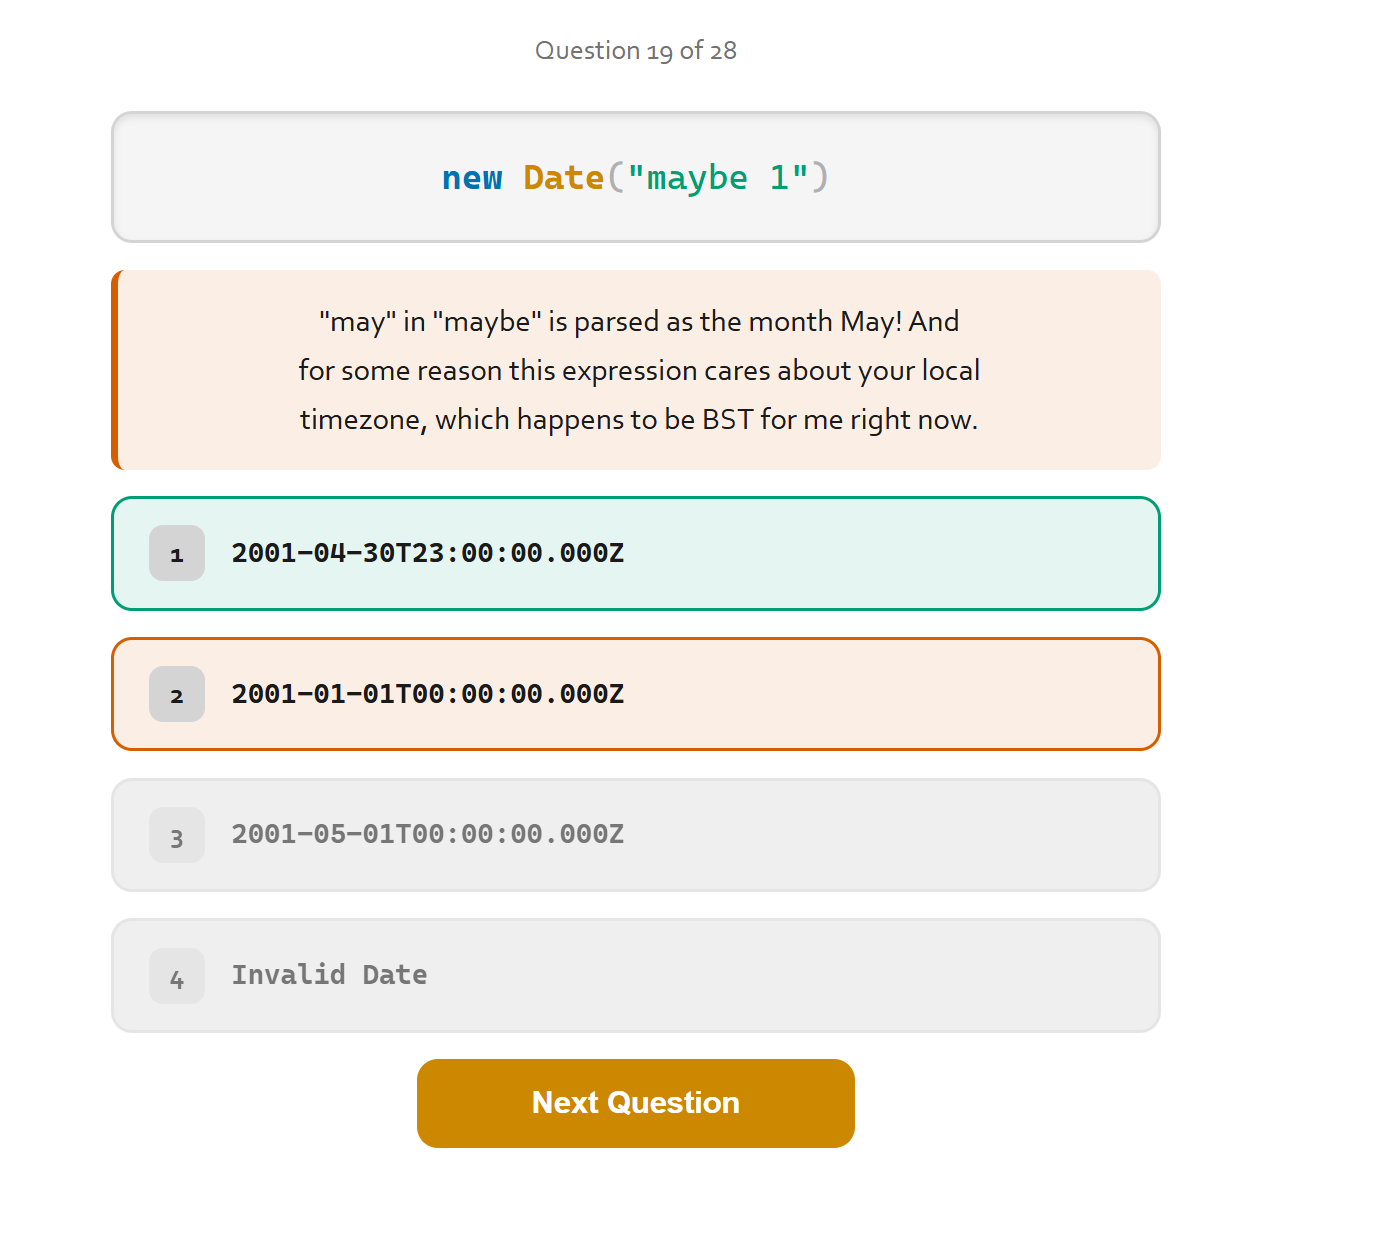Click the closing parenthesis in the code

tap(820, 177)
